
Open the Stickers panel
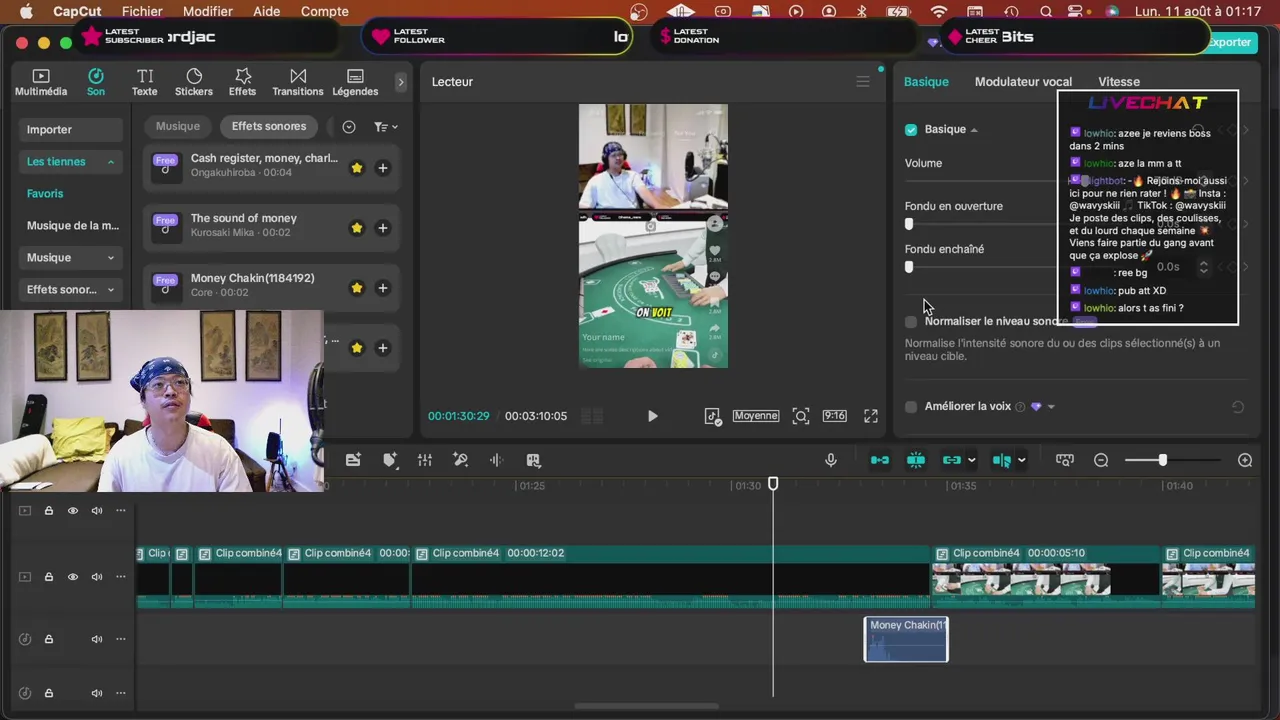pos(194,82)
